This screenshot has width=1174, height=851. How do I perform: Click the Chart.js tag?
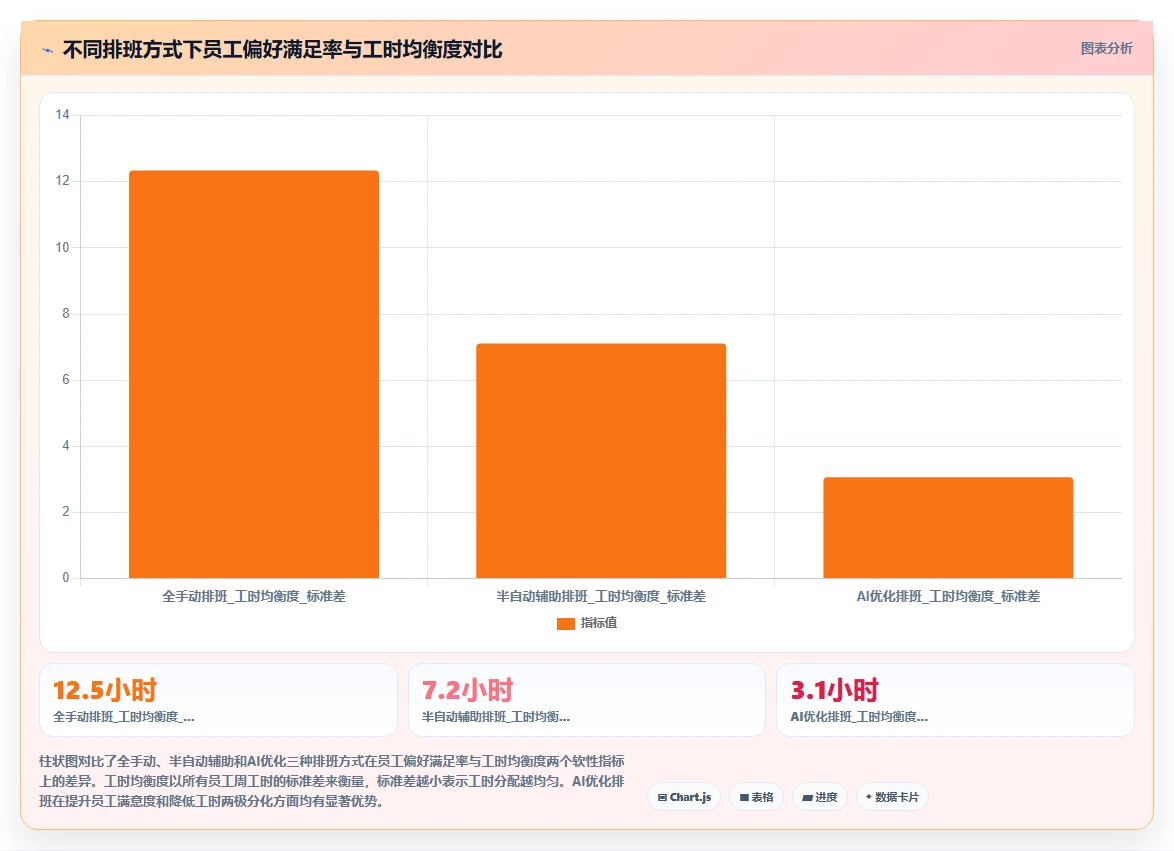tap(684, 797)
